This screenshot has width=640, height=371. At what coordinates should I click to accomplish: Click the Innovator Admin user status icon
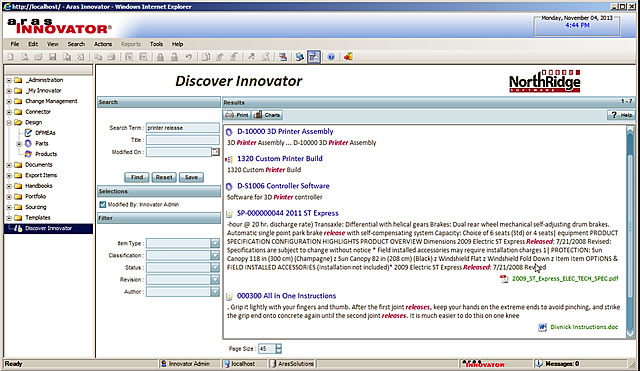(164, 364)
